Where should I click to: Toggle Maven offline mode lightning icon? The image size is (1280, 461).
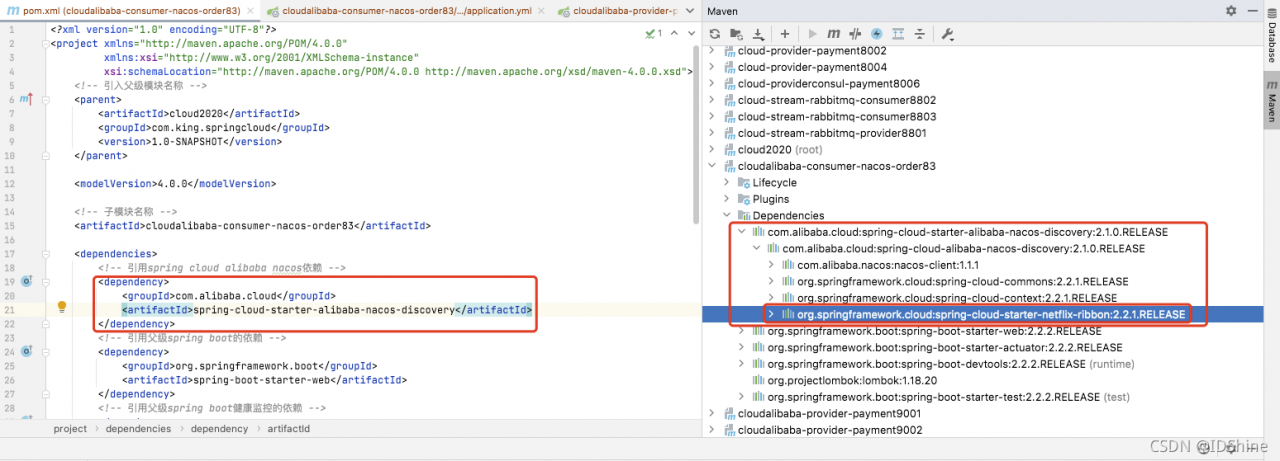pos(876,34)
